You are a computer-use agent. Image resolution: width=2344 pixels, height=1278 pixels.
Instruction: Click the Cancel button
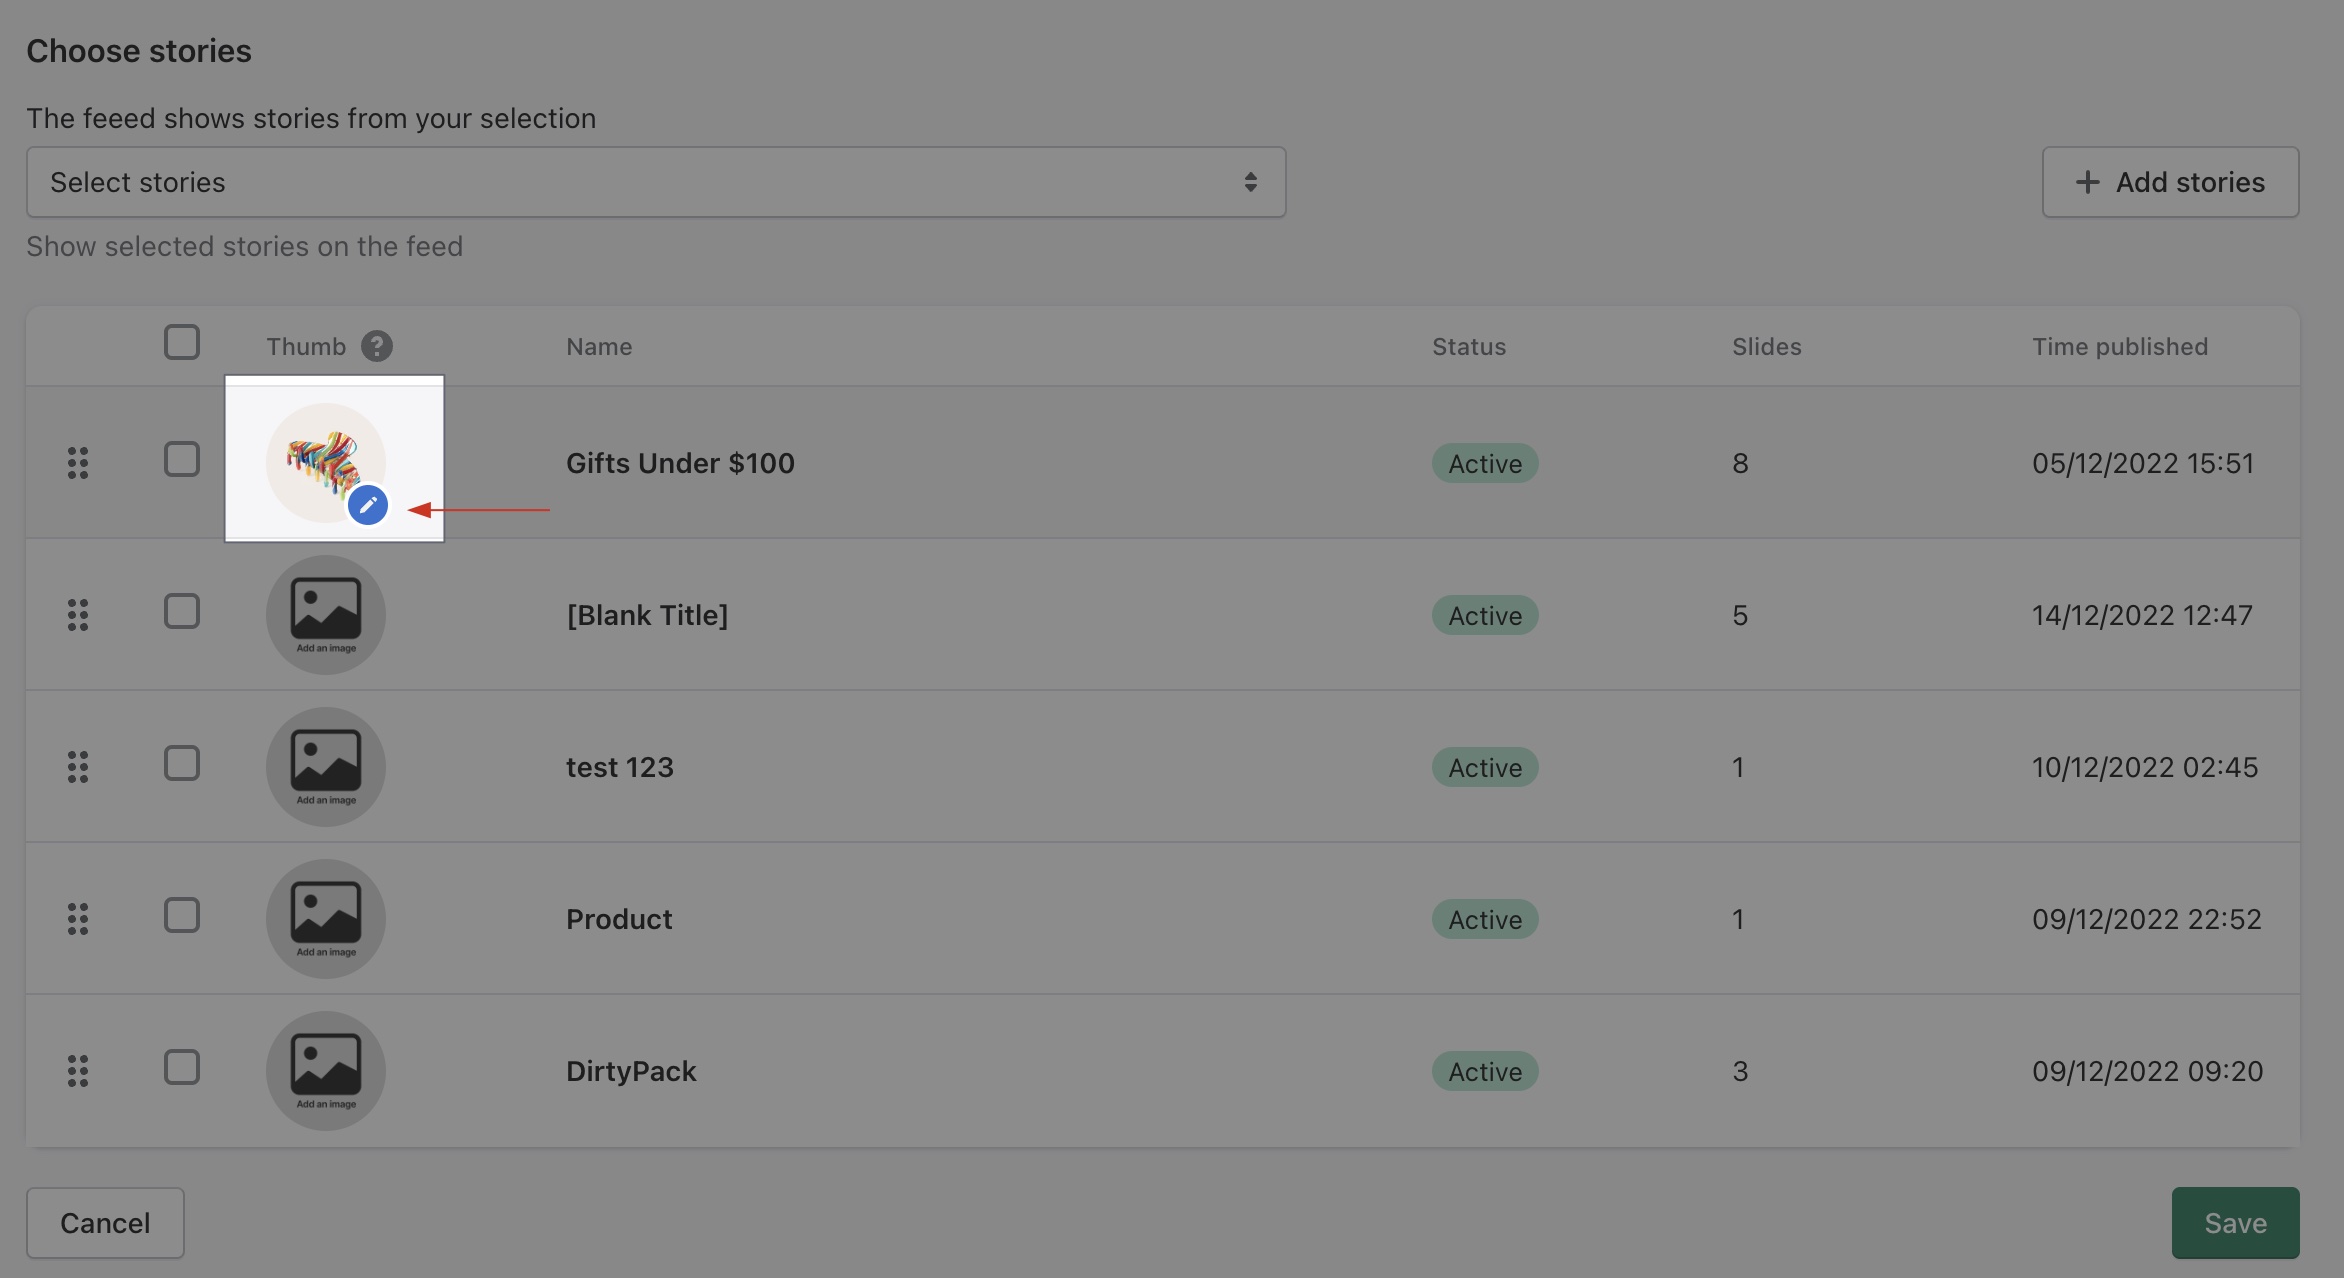(105, 1223)
